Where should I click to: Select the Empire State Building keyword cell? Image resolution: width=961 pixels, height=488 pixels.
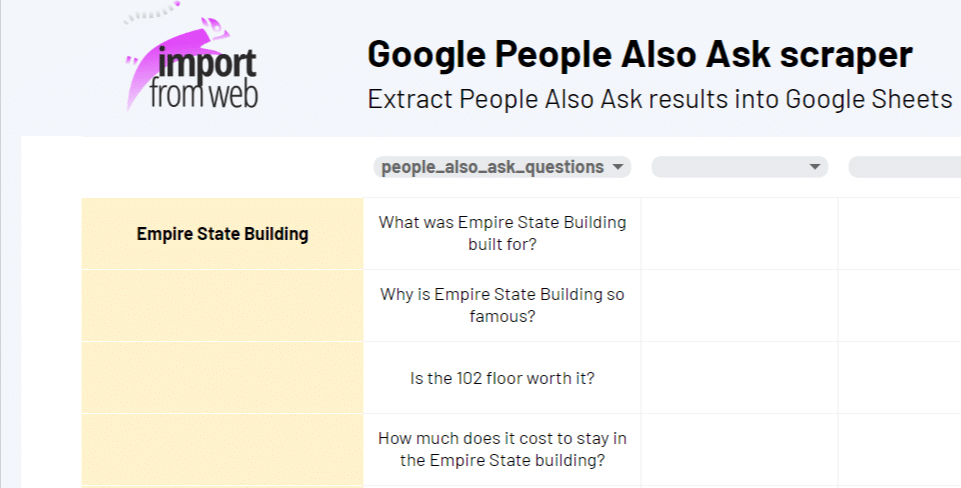pyautogui.click(x=222, y=234)
